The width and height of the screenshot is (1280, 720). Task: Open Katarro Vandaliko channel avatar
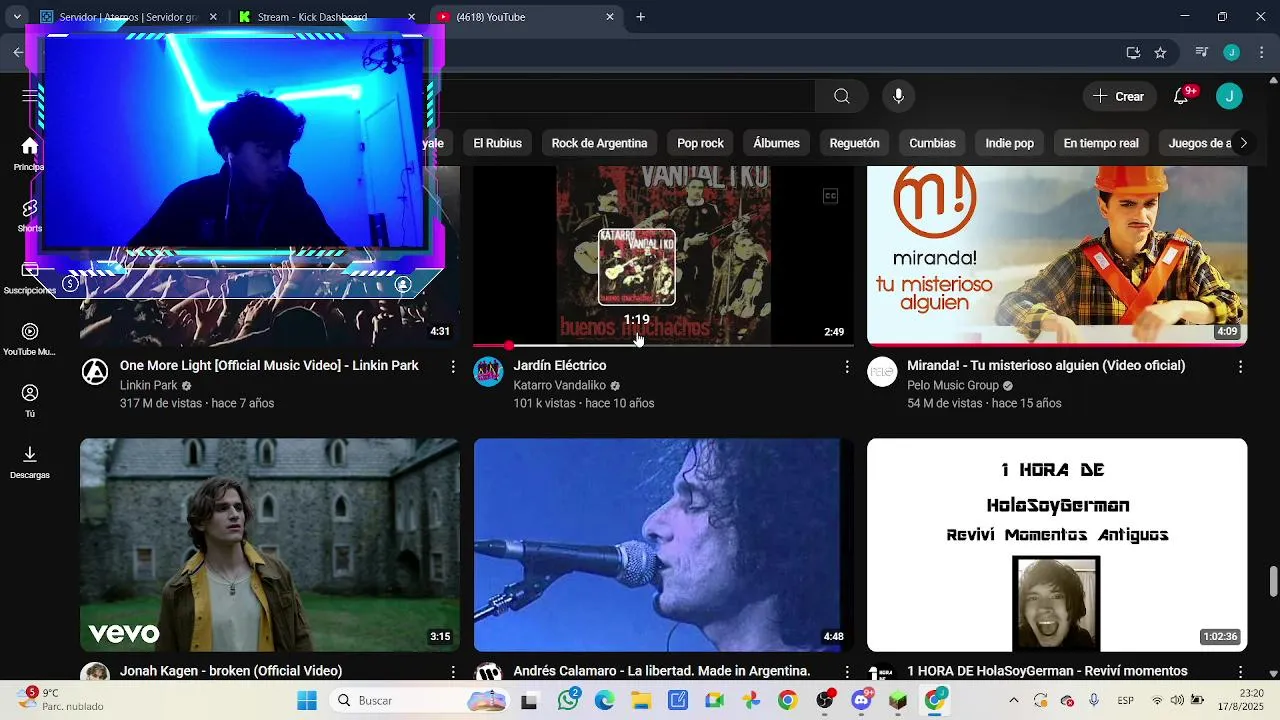(488, 372)
